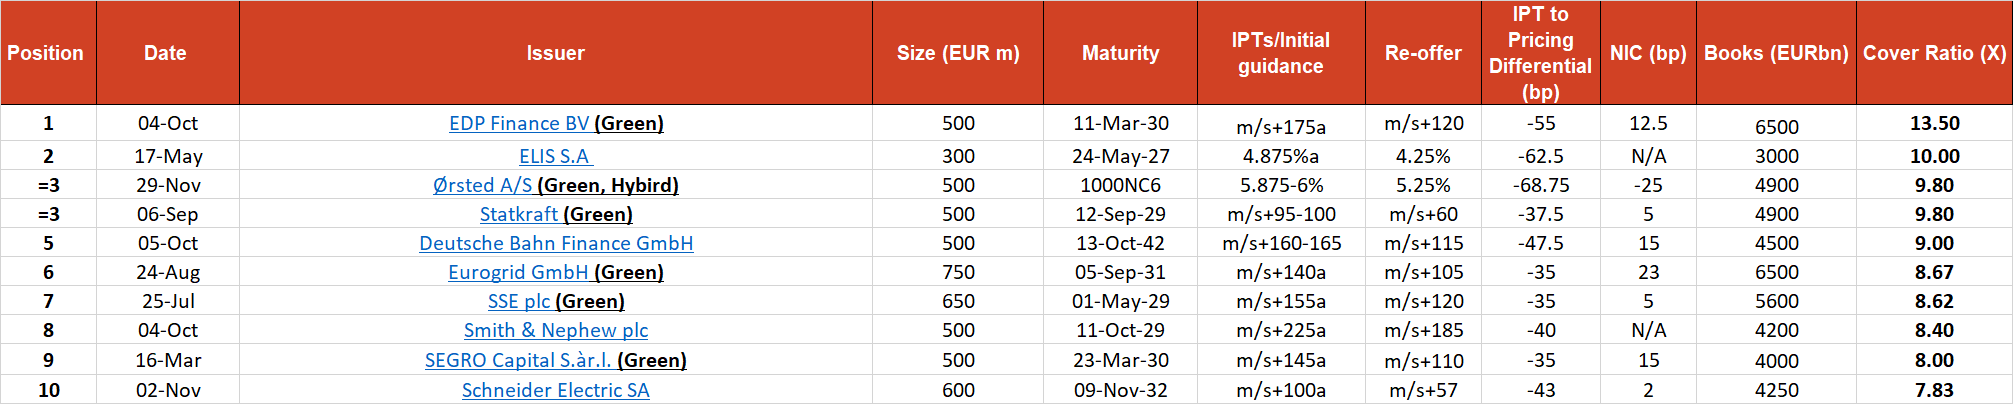This screenshot has height=404, width=2013.
Task: Select the 13.50 cover ratio cell
Action: pos(1934,123)
